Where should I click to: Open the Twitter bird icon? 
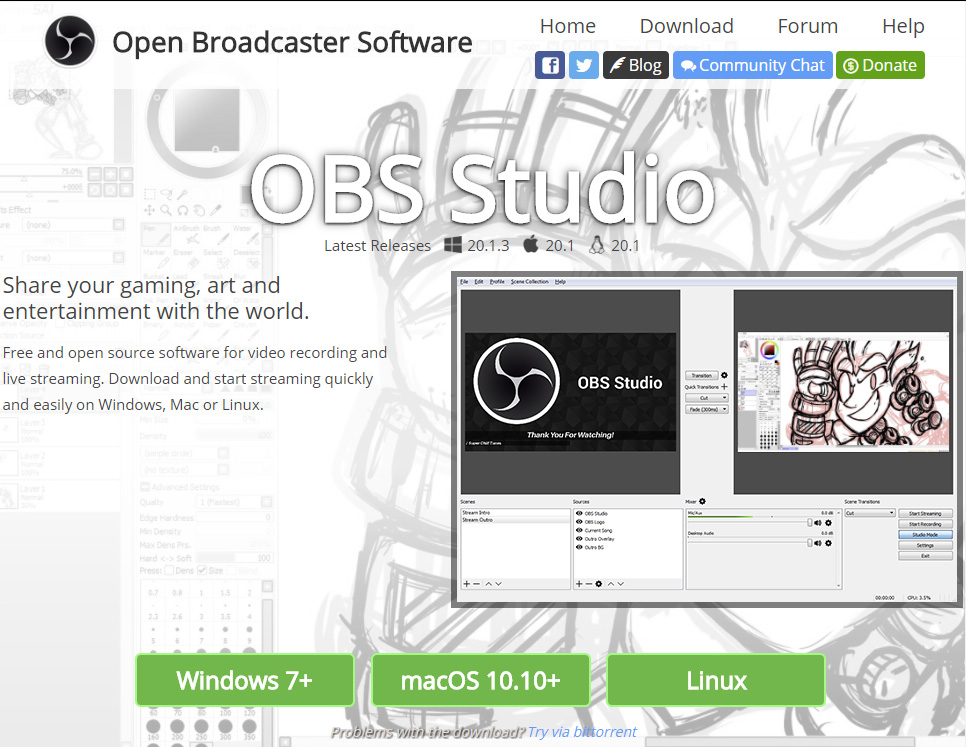click(x=583, y=65)
